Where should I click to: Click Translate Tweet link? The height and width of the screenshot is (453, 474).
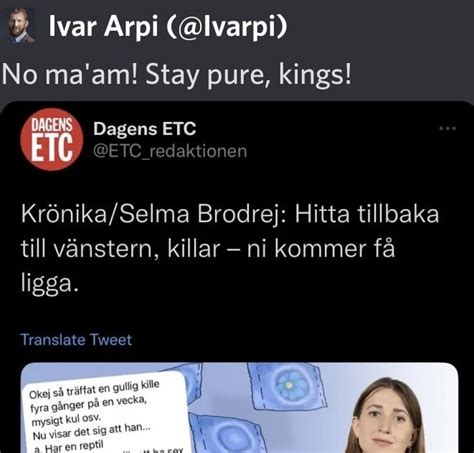click(76, 340)
